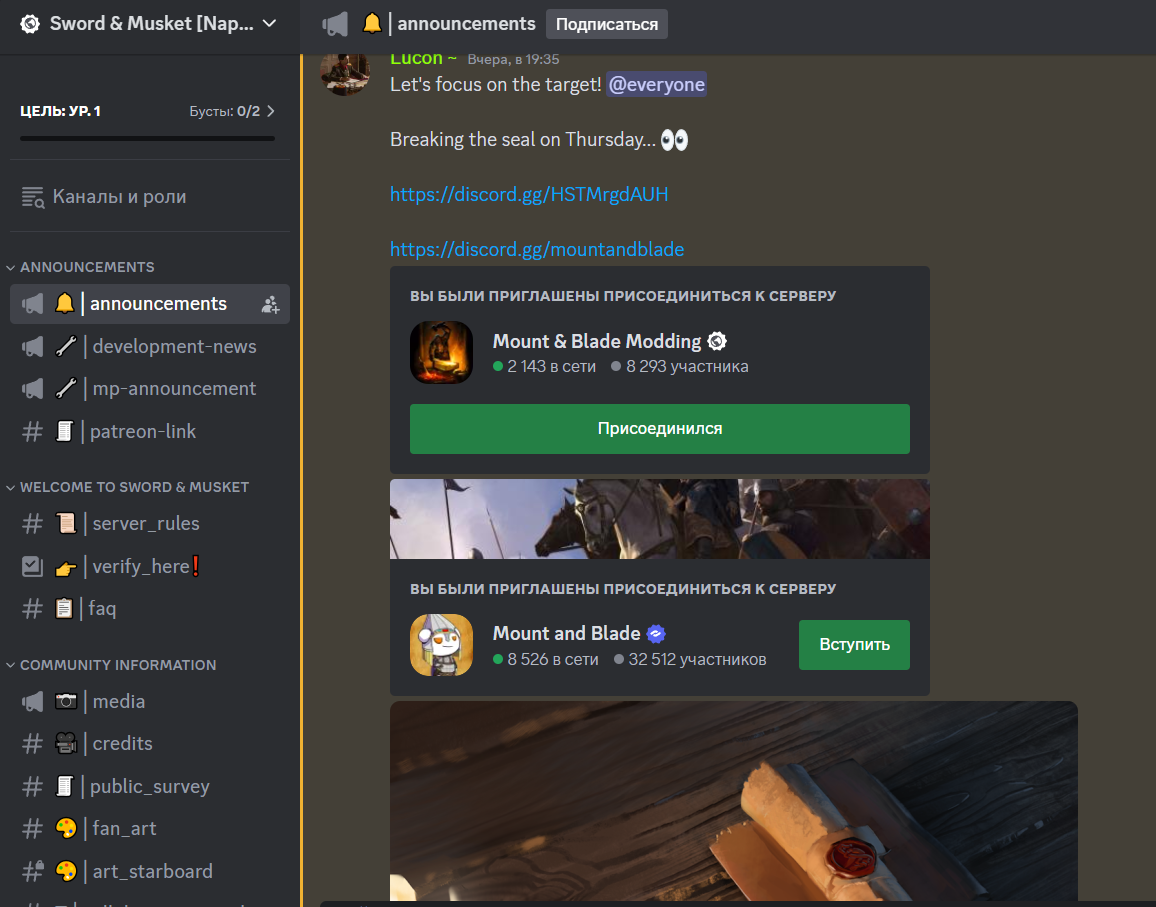Click the Вступить join button
The height and width of the screenshot is (907, 1156).
click(854, 644)
